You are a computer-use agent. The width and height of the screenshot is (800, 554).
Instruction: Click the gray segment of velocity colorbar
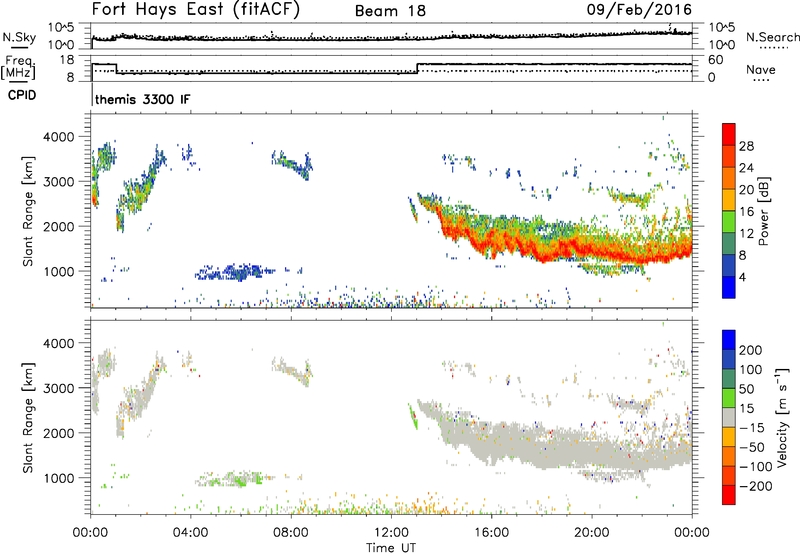729,417
